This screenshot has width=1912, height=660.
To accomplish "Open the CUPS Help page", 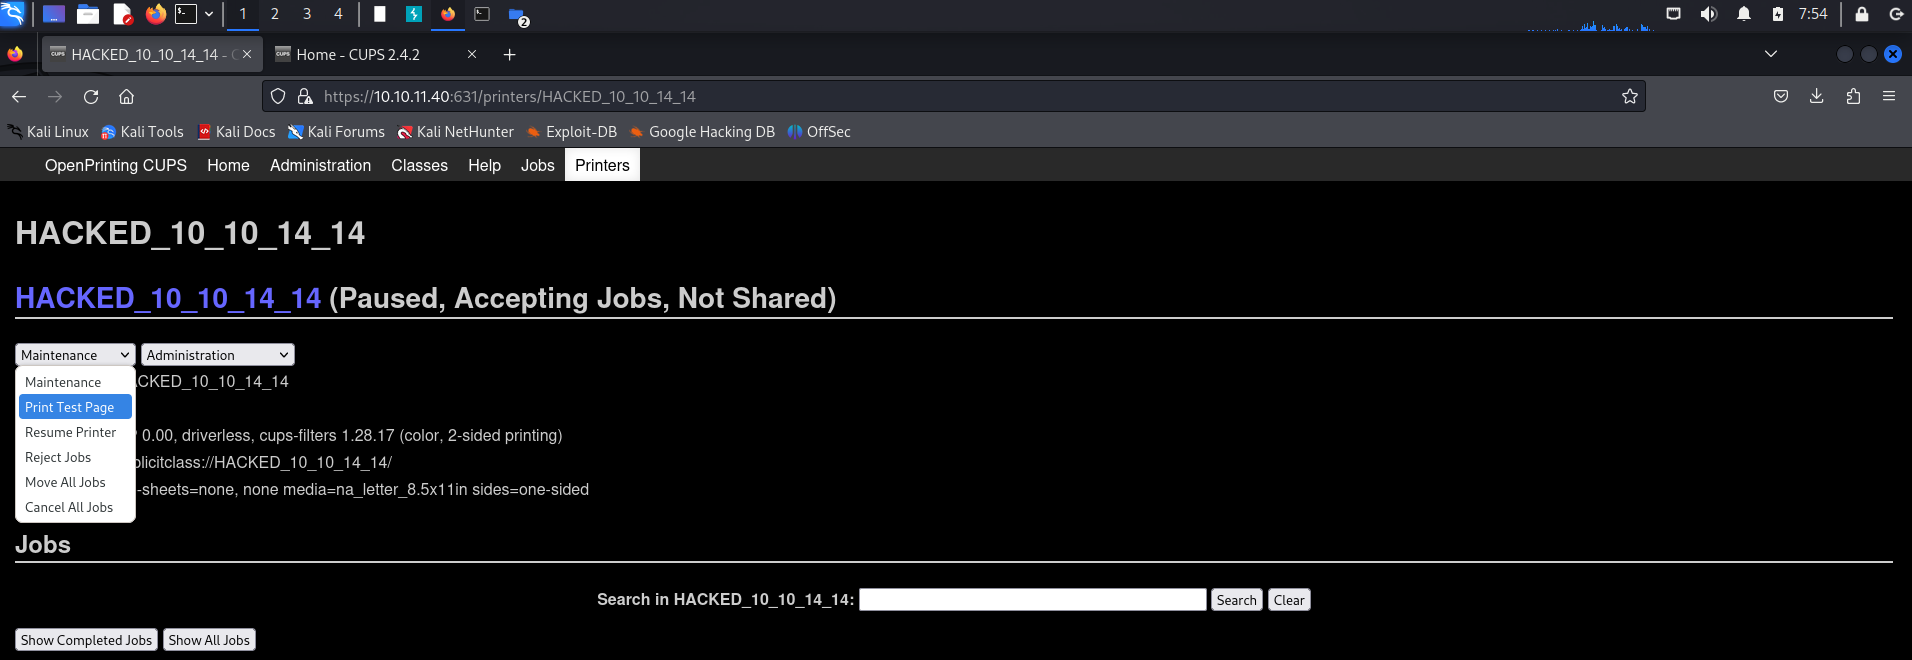I will pos(484,165).
